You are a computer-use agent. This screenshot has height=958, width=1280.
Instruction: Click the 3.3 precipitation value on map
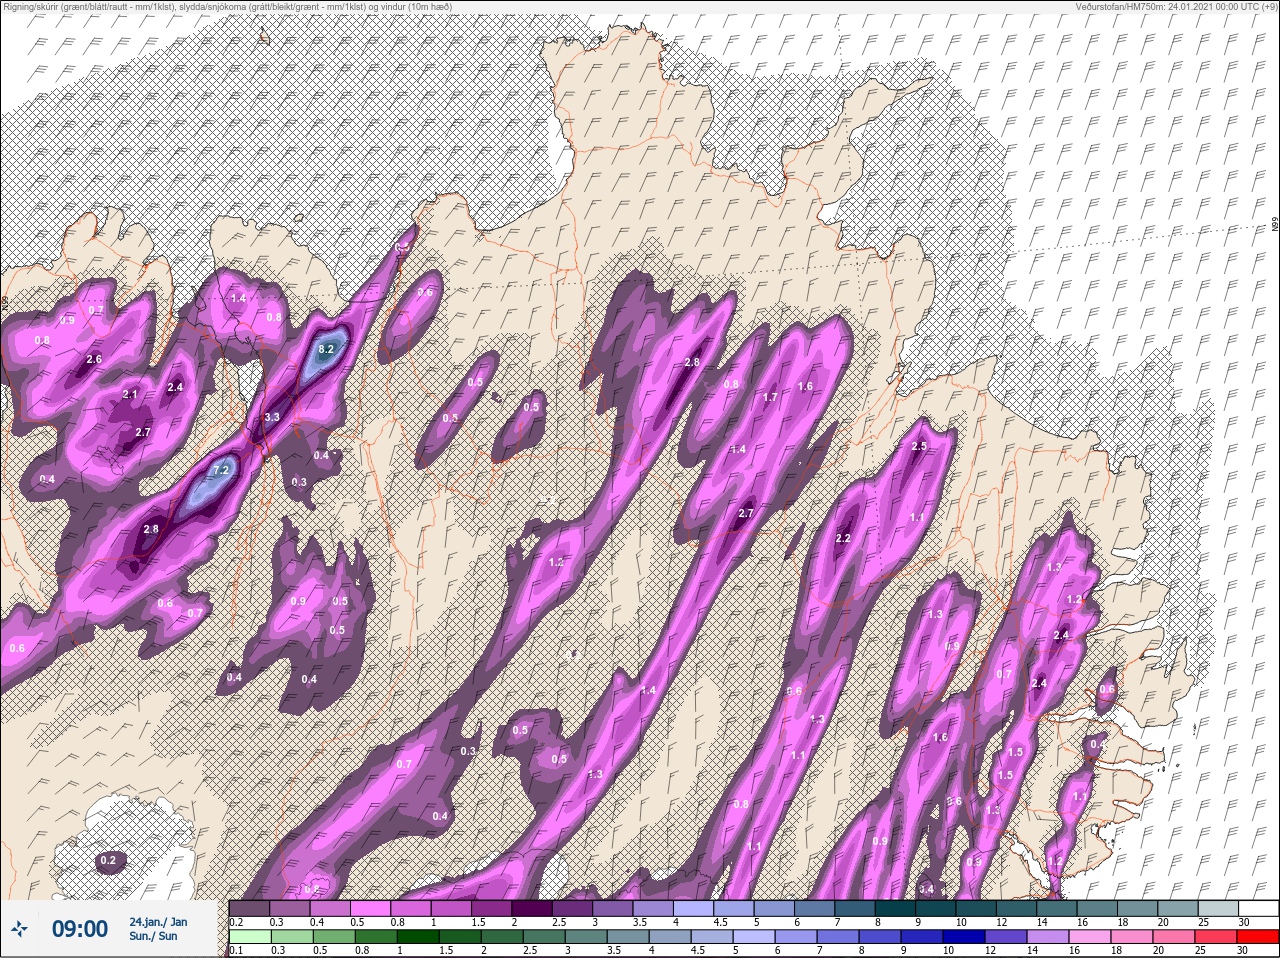[x=272, y=417]
